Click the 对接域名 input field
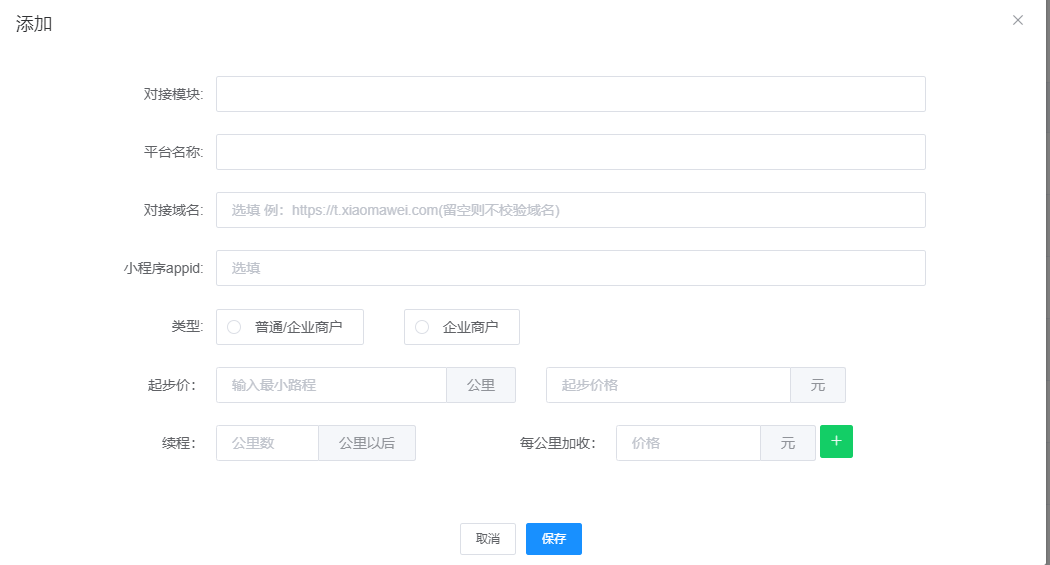1050x565 pixels. [x=570, y=210]
